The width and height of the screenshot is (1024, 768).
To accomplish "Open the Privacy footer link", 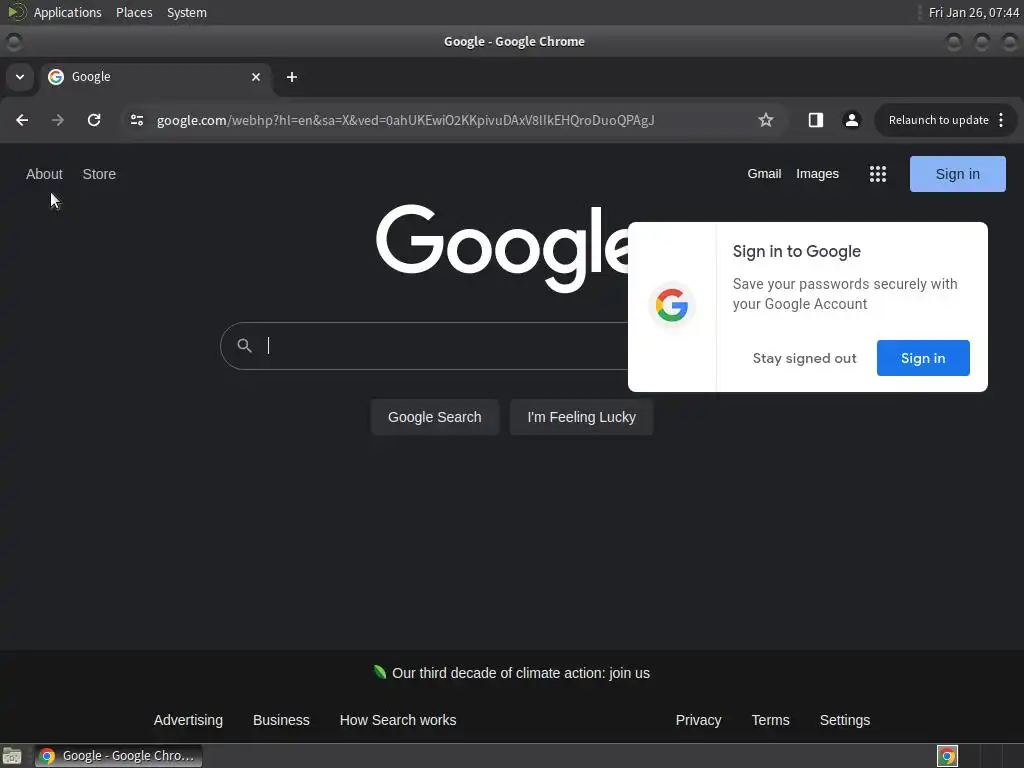I will click(698, 720).
